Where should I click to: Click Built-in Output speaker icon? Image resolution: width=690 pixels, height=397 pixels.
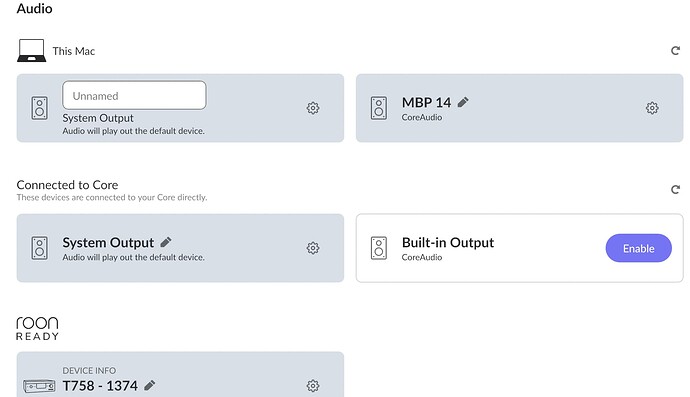(x=379, y=248)
